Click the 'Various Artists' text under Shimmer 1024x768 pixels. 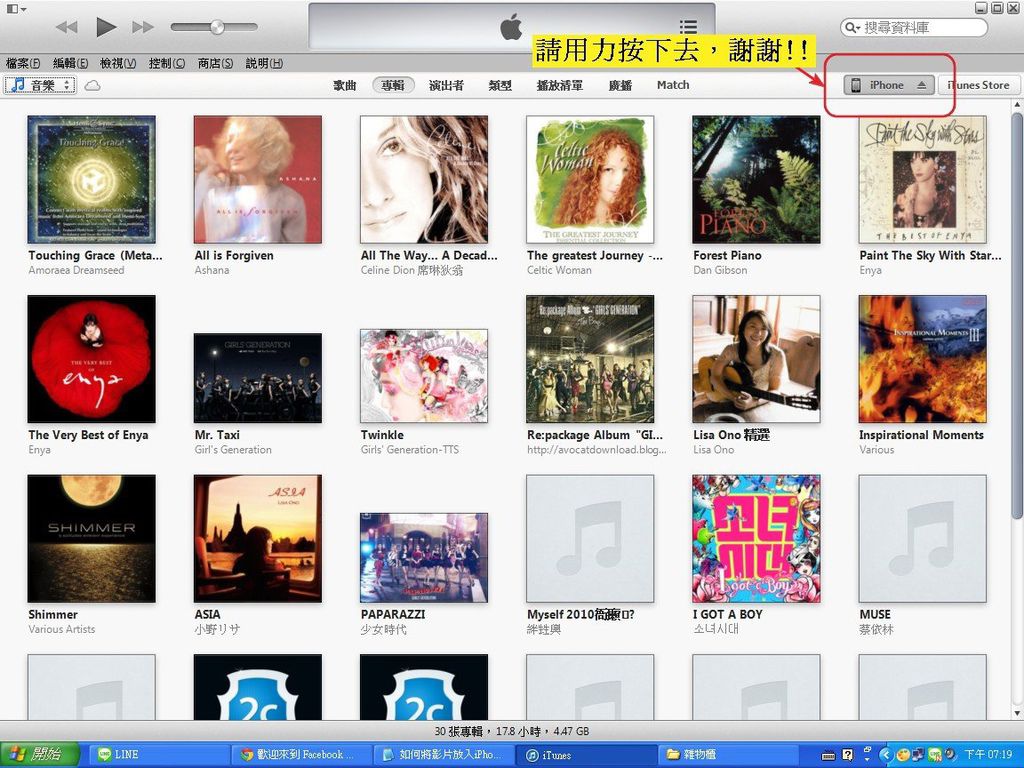(x=62, y=630)
